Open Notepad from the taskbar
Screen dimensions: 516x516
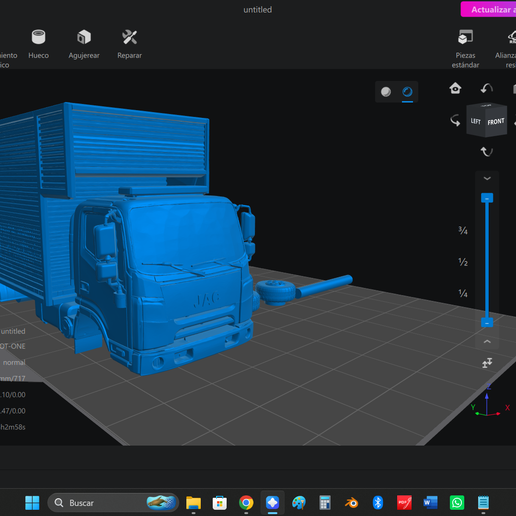pos(483,503)
